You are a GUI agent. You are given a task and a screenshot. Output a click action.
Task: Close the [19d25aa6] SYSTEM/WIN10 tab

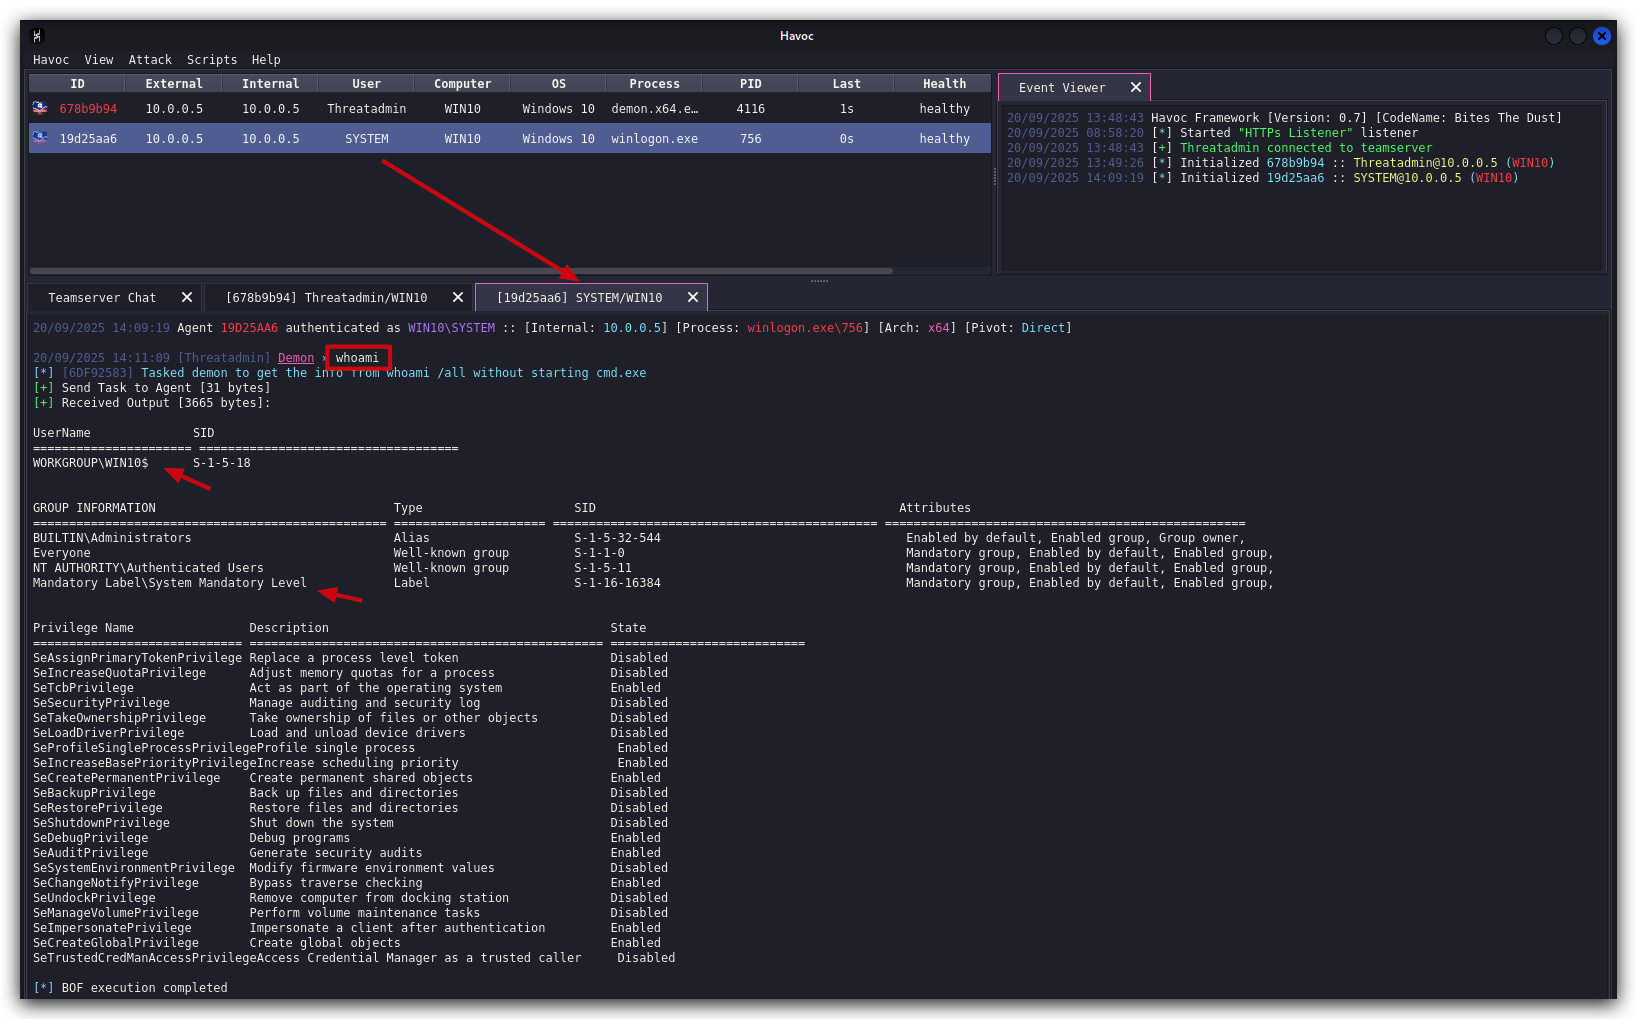tap(693, 298)
